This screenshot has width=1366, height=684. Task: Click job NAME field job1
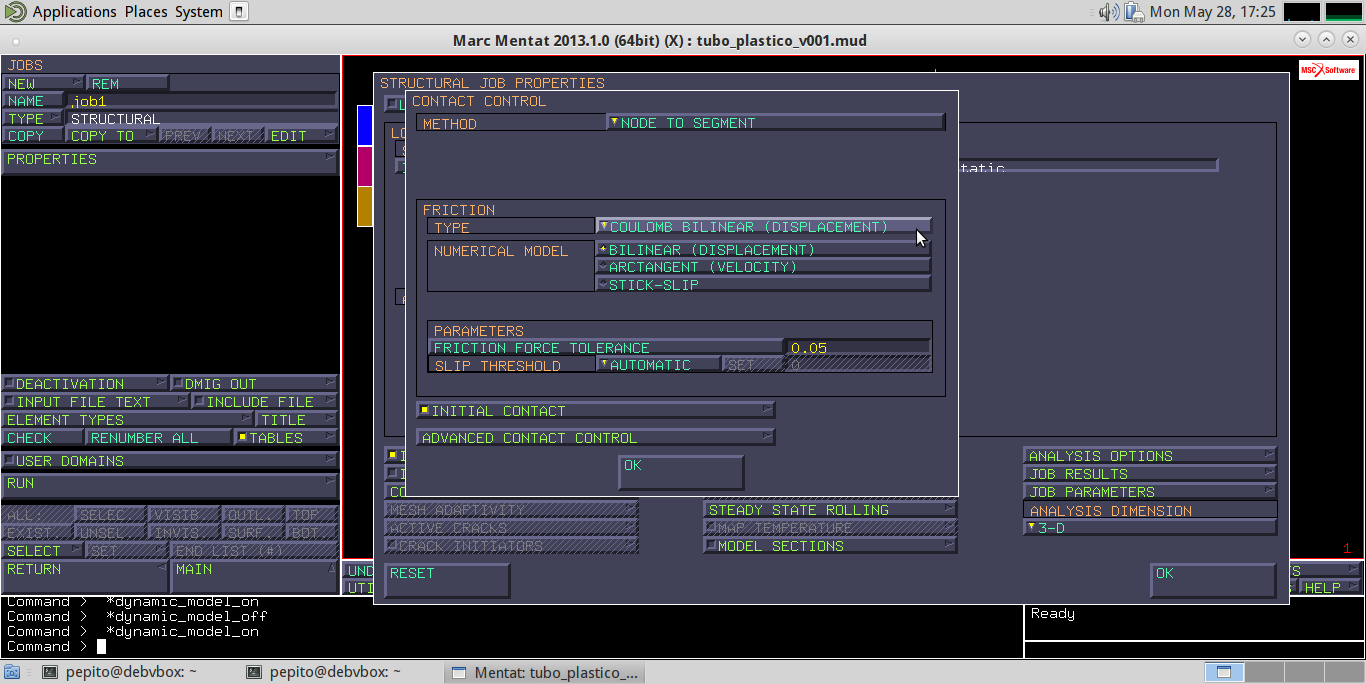(x=202, y=101)
